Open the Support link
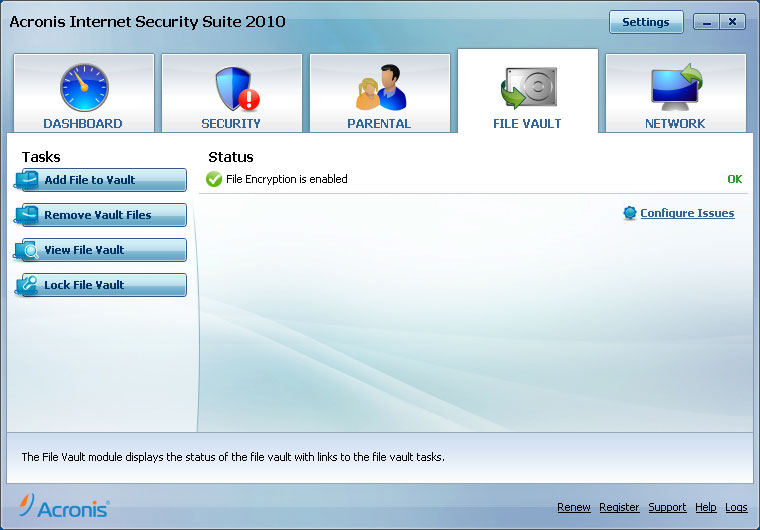Viewport: 760px width, 530px height. point(667,507)
